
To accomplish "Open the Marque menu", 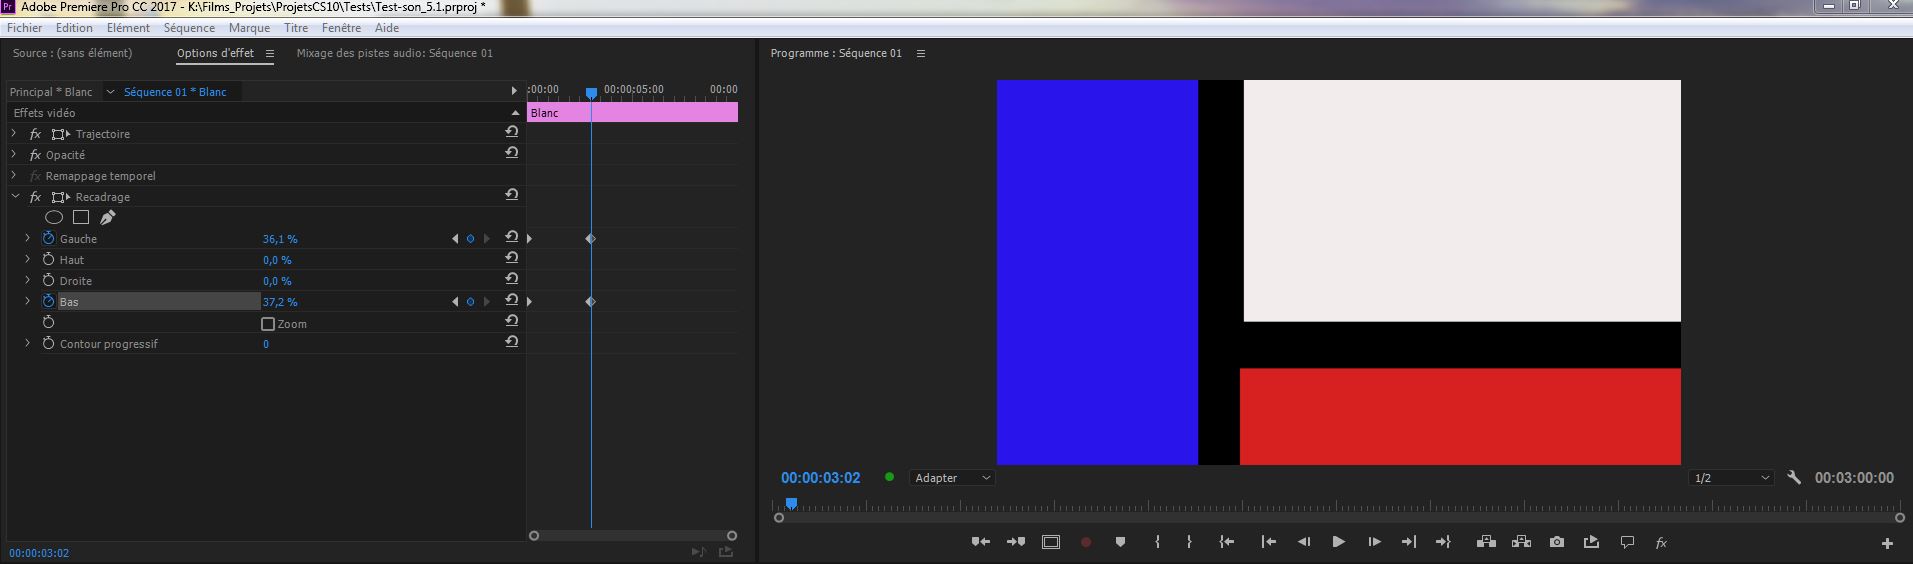I will [x=249, y=28].
